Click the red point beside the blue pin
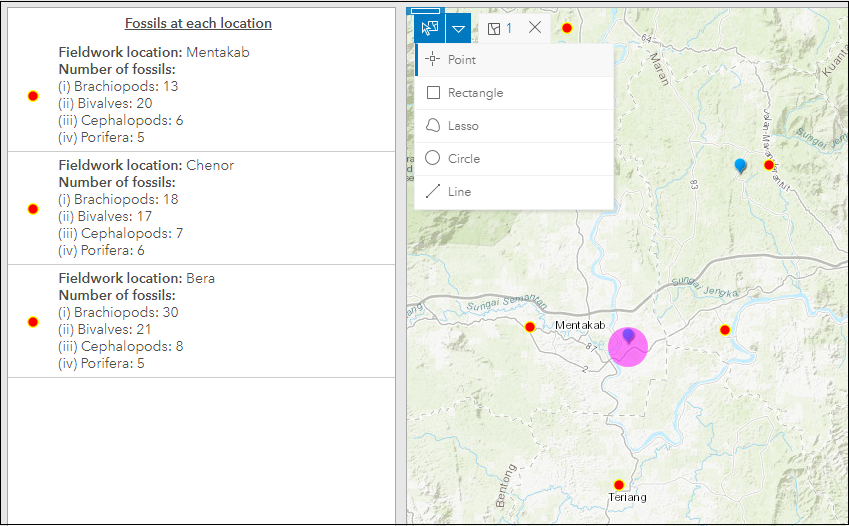This screenshot has width=849, height=526. point(769,165)
